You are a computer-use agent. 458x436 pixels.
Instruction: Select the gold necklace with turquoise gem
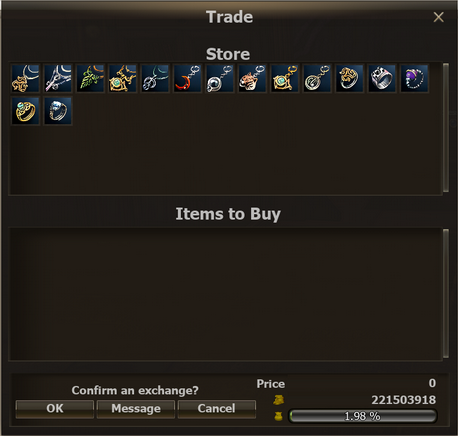pyautogui.click(x=123, y=79)
